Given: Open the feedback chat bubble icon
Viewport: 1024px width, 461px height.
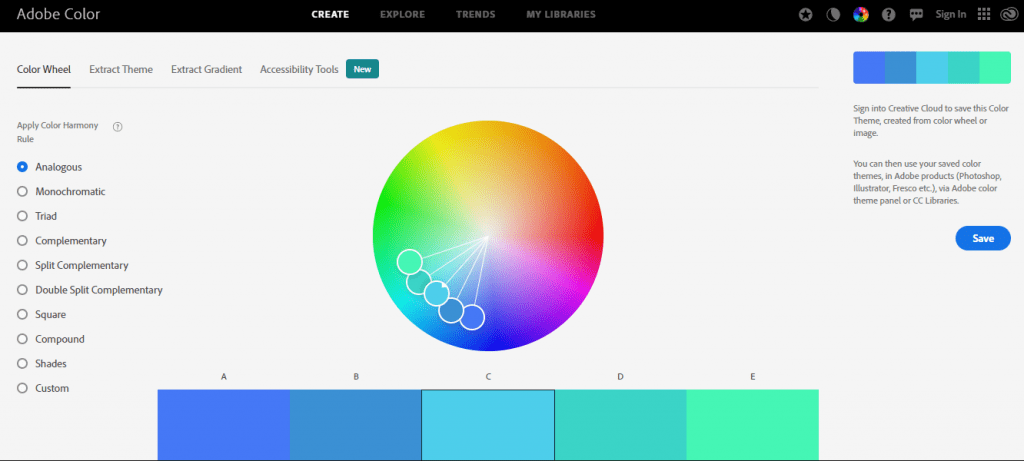Looking at the screenshot, I should click(x=916, y=14).
